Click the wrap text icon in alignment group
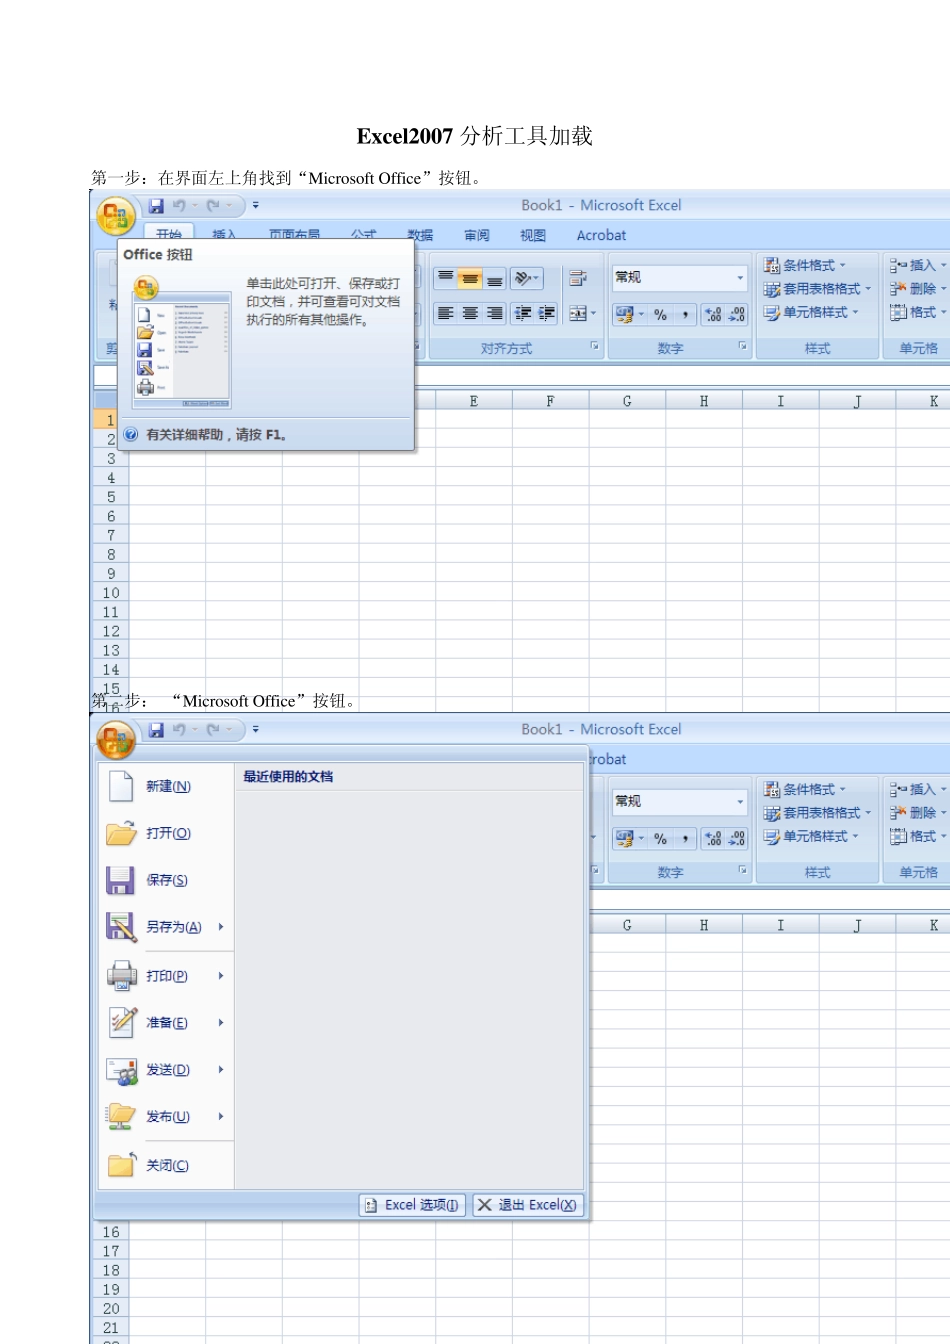This screenshot has width=950, height=1344. point(577,279)
